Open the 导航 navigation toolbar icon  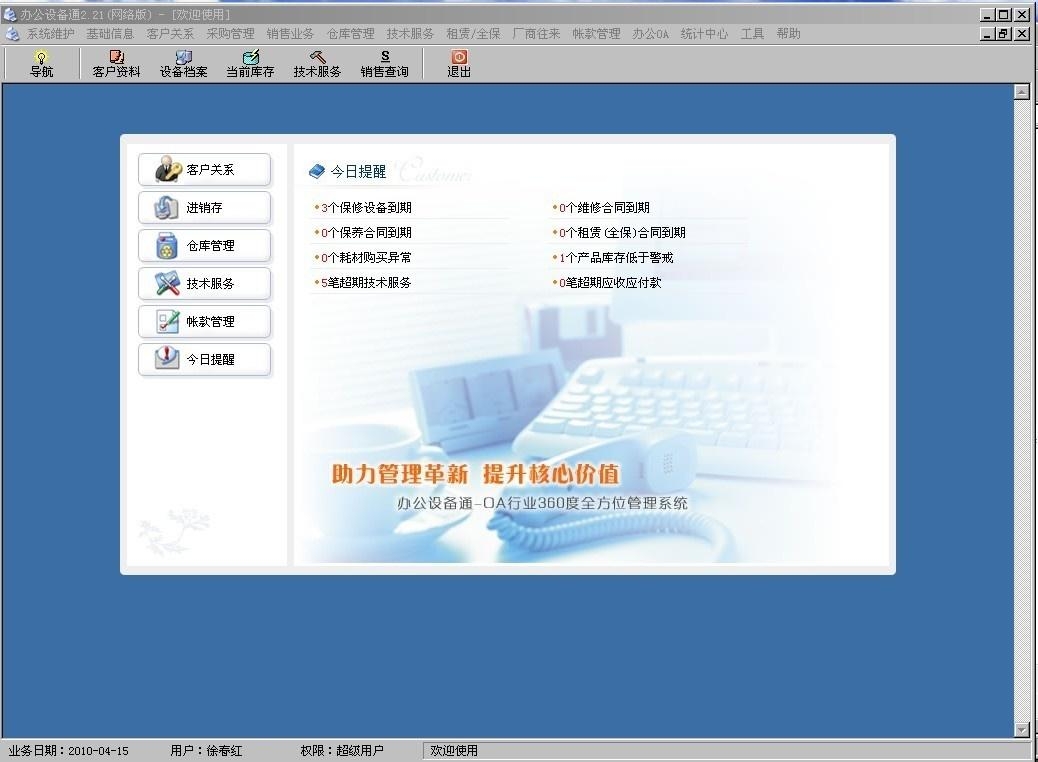[x=41, y=64]
